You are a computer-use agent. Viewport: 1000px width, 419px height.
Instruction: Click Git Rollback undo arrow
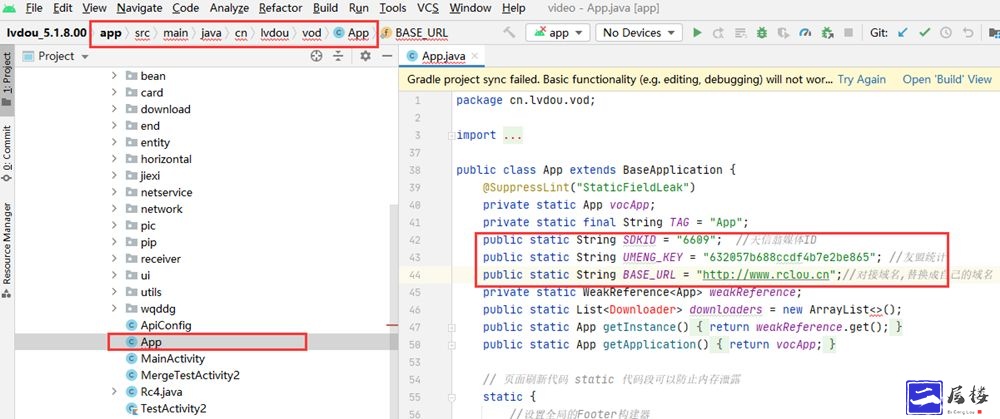point(967,33)
